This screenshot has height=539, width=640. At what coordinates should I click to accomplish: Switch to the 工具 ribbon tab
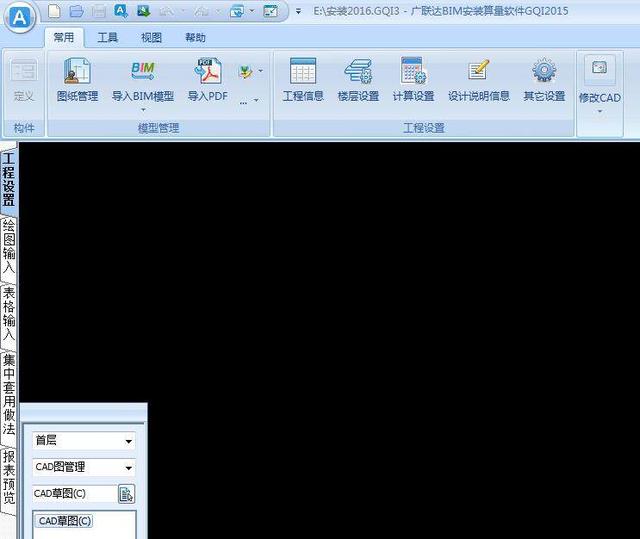[108, 38]
